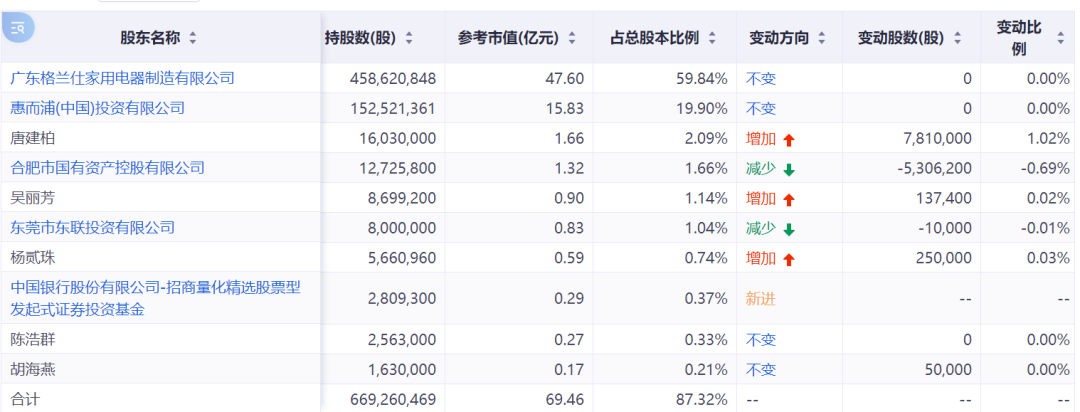Screen dimensions: 1080x412
Task: Click 增加 label in 唐建柏 row
Action: 761,138
